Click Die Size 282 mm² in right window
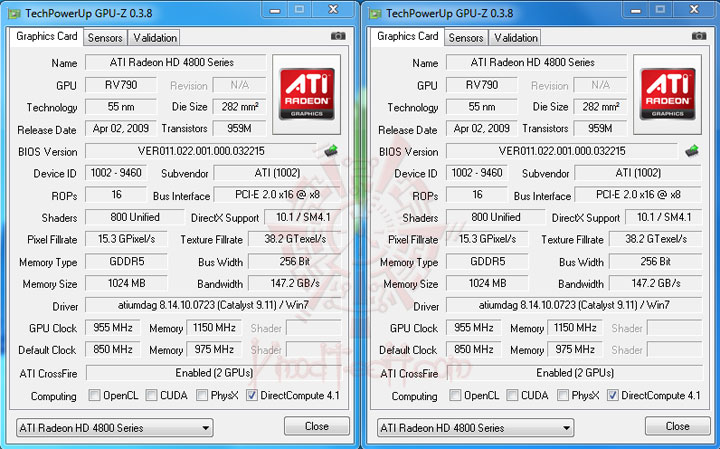Viewport: 720px width, 449px height. click(601, 107)
